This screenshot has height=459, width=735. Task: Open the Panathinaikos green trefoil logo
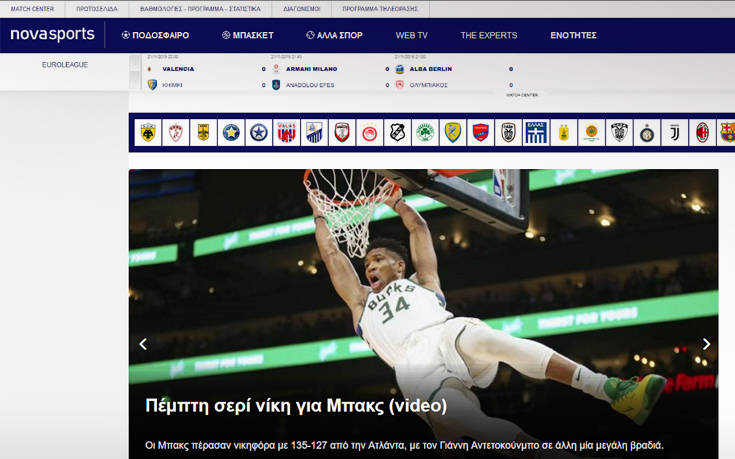[x=425, y=133]
